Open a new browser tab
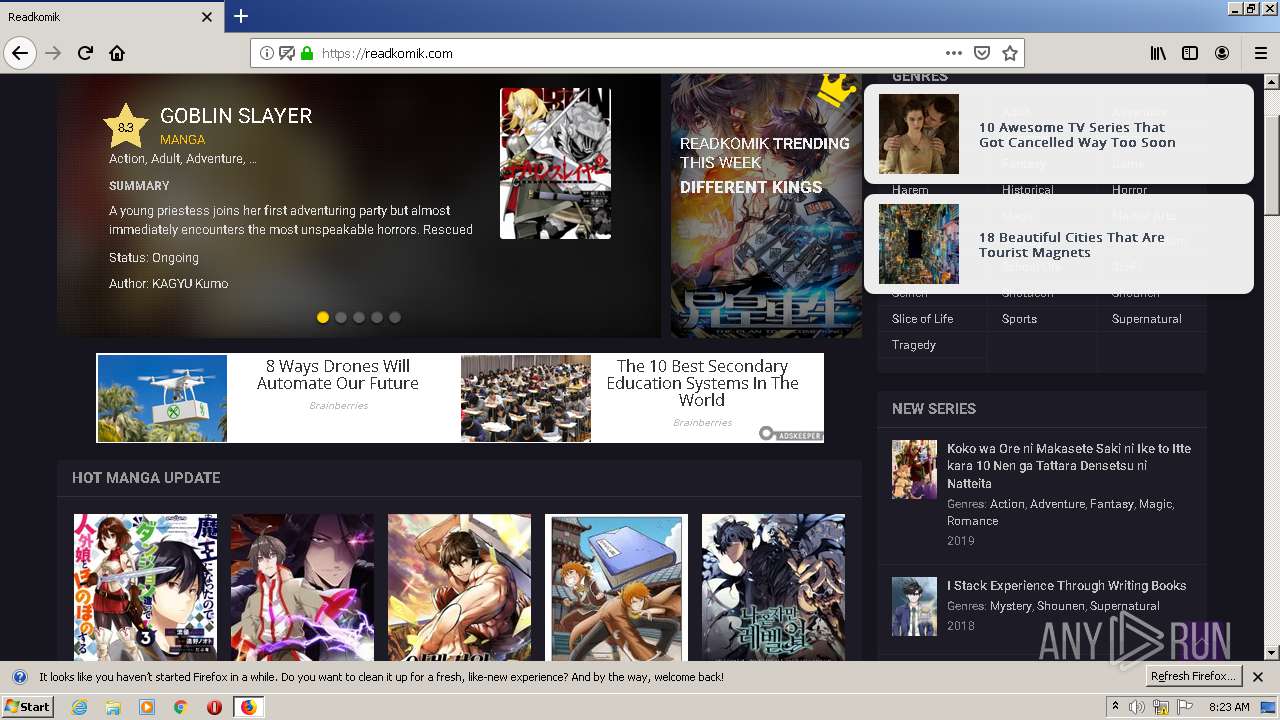The width and height of the screenshot is (1280, 720). tap(241, 16)
